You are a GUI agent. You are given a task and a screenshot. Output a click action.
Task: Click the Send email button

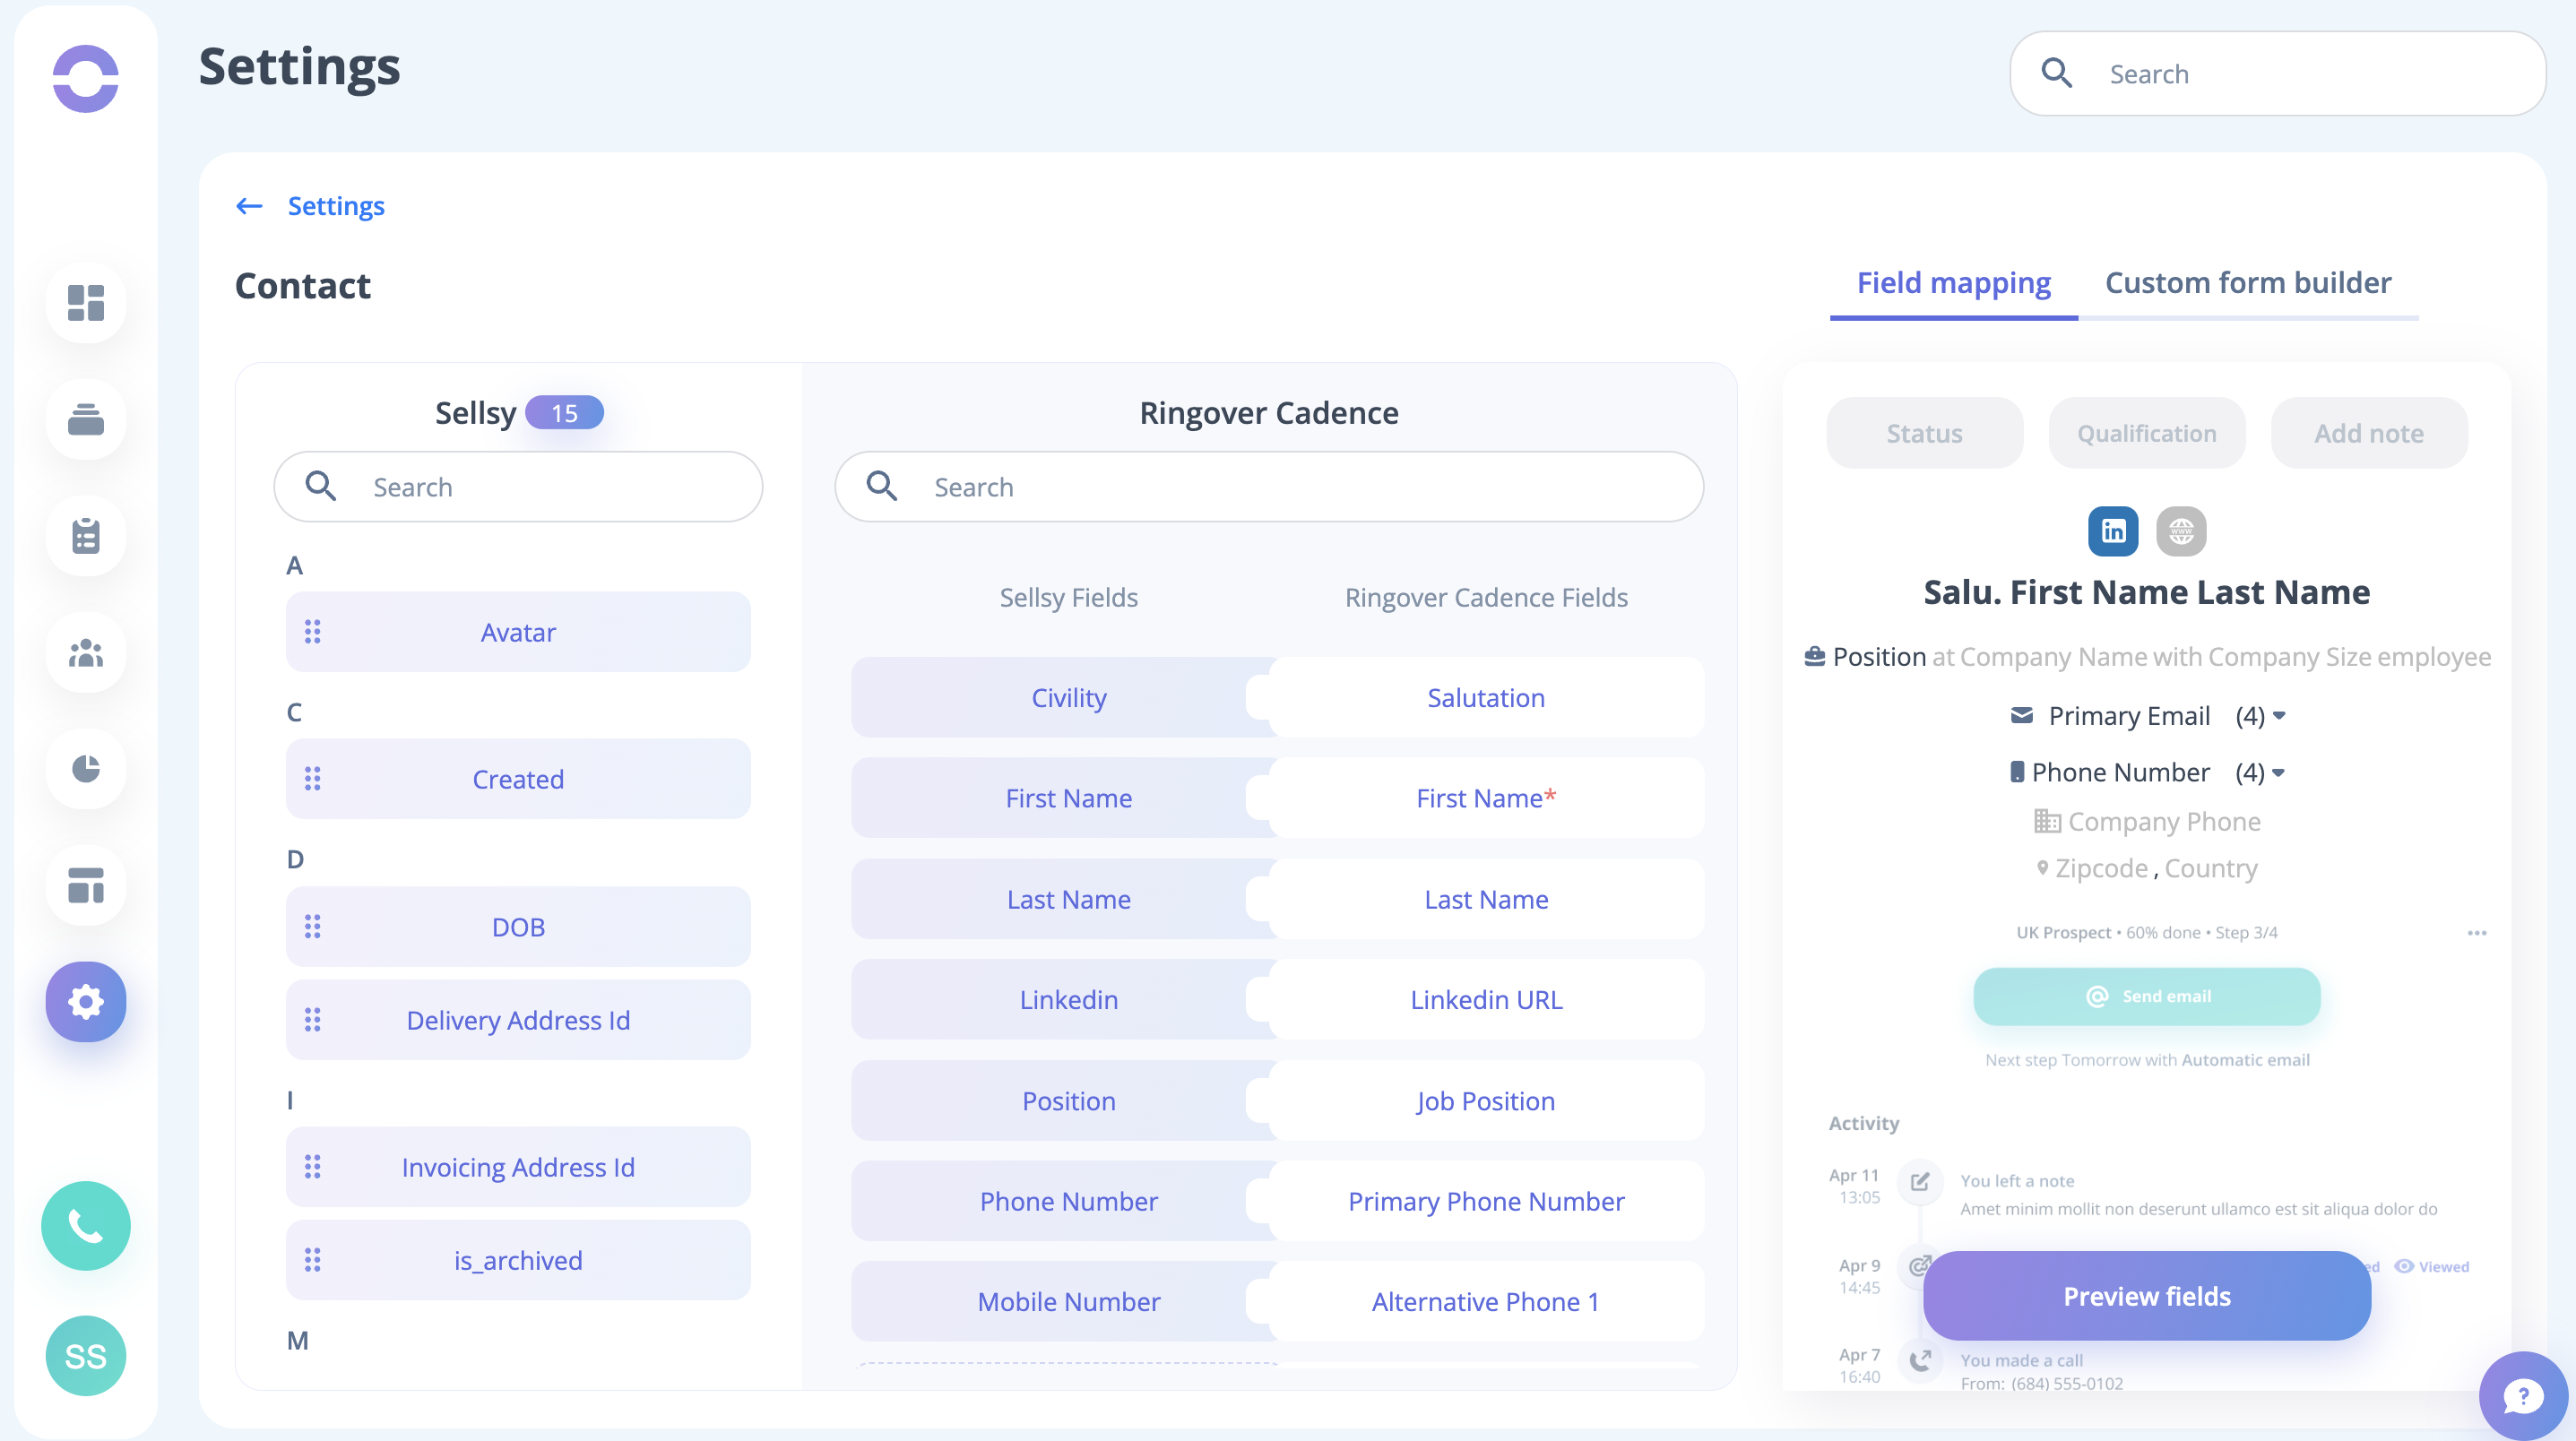coord(2146,996)
